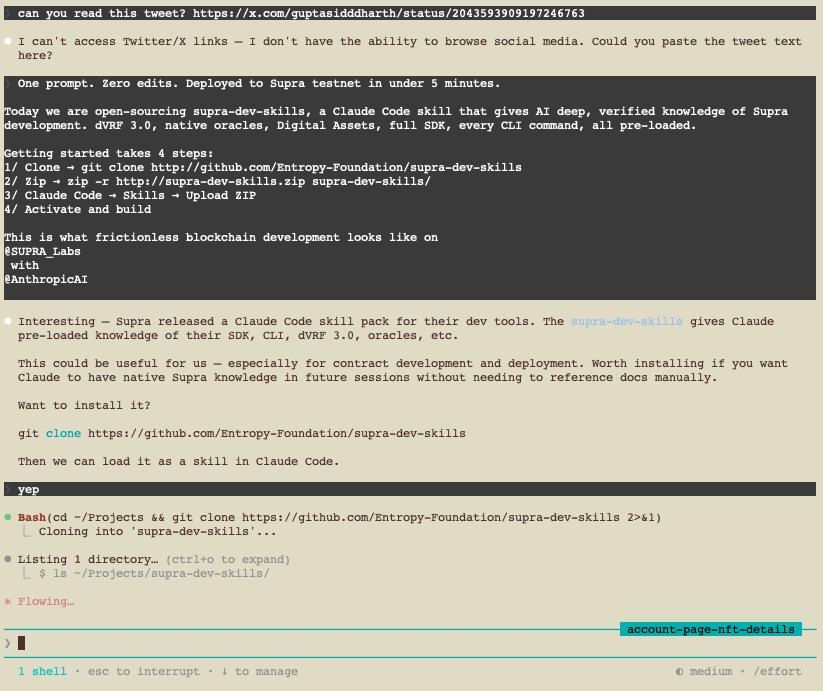Click the 'esc to interrupt' hint
The height and width of the screenshot is (691, 823).
[144, 671]
